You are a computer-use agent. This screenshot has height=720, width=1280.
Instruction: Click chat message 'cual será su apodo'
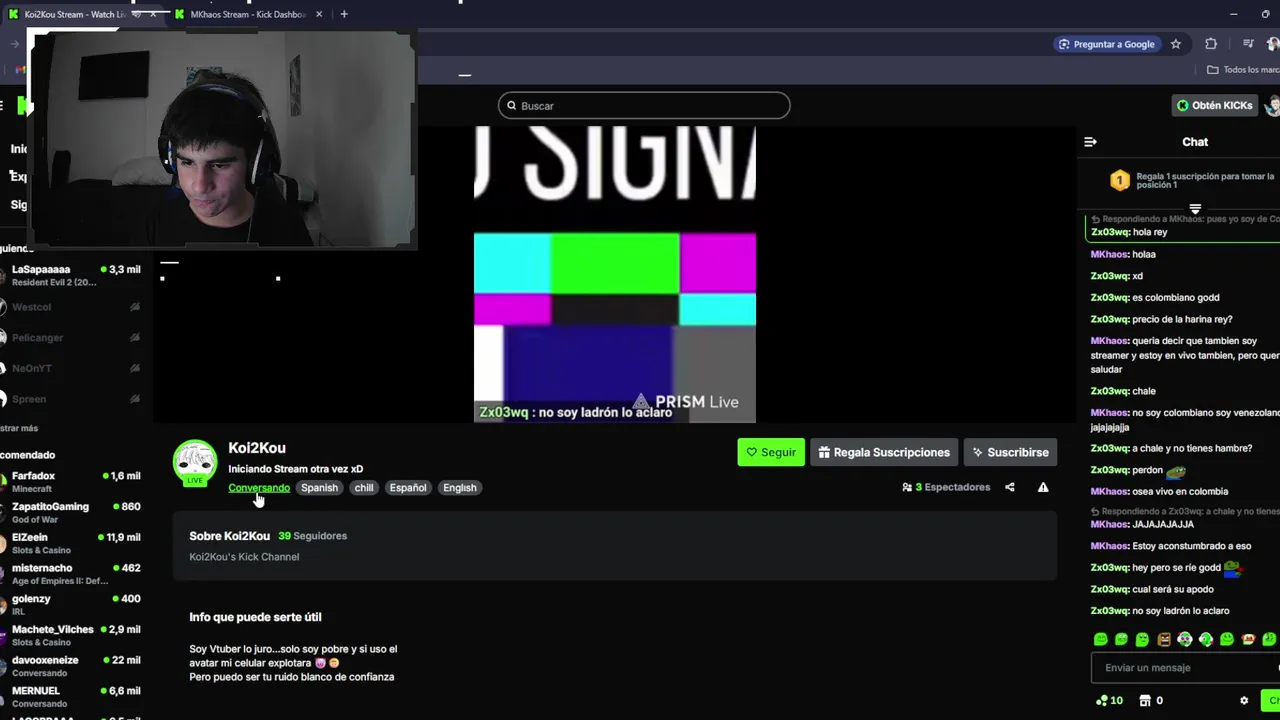pyautogui.click(x=1172, y=589)
